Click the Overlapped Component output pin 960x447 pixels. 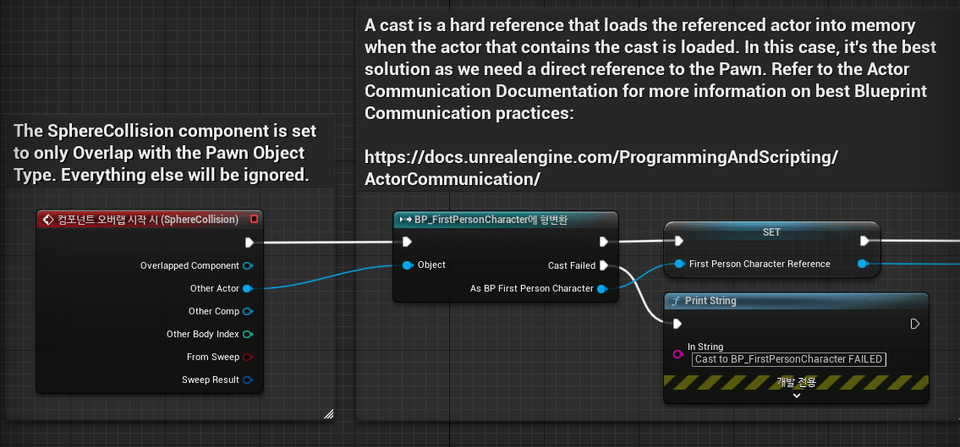tap(248, 266)
